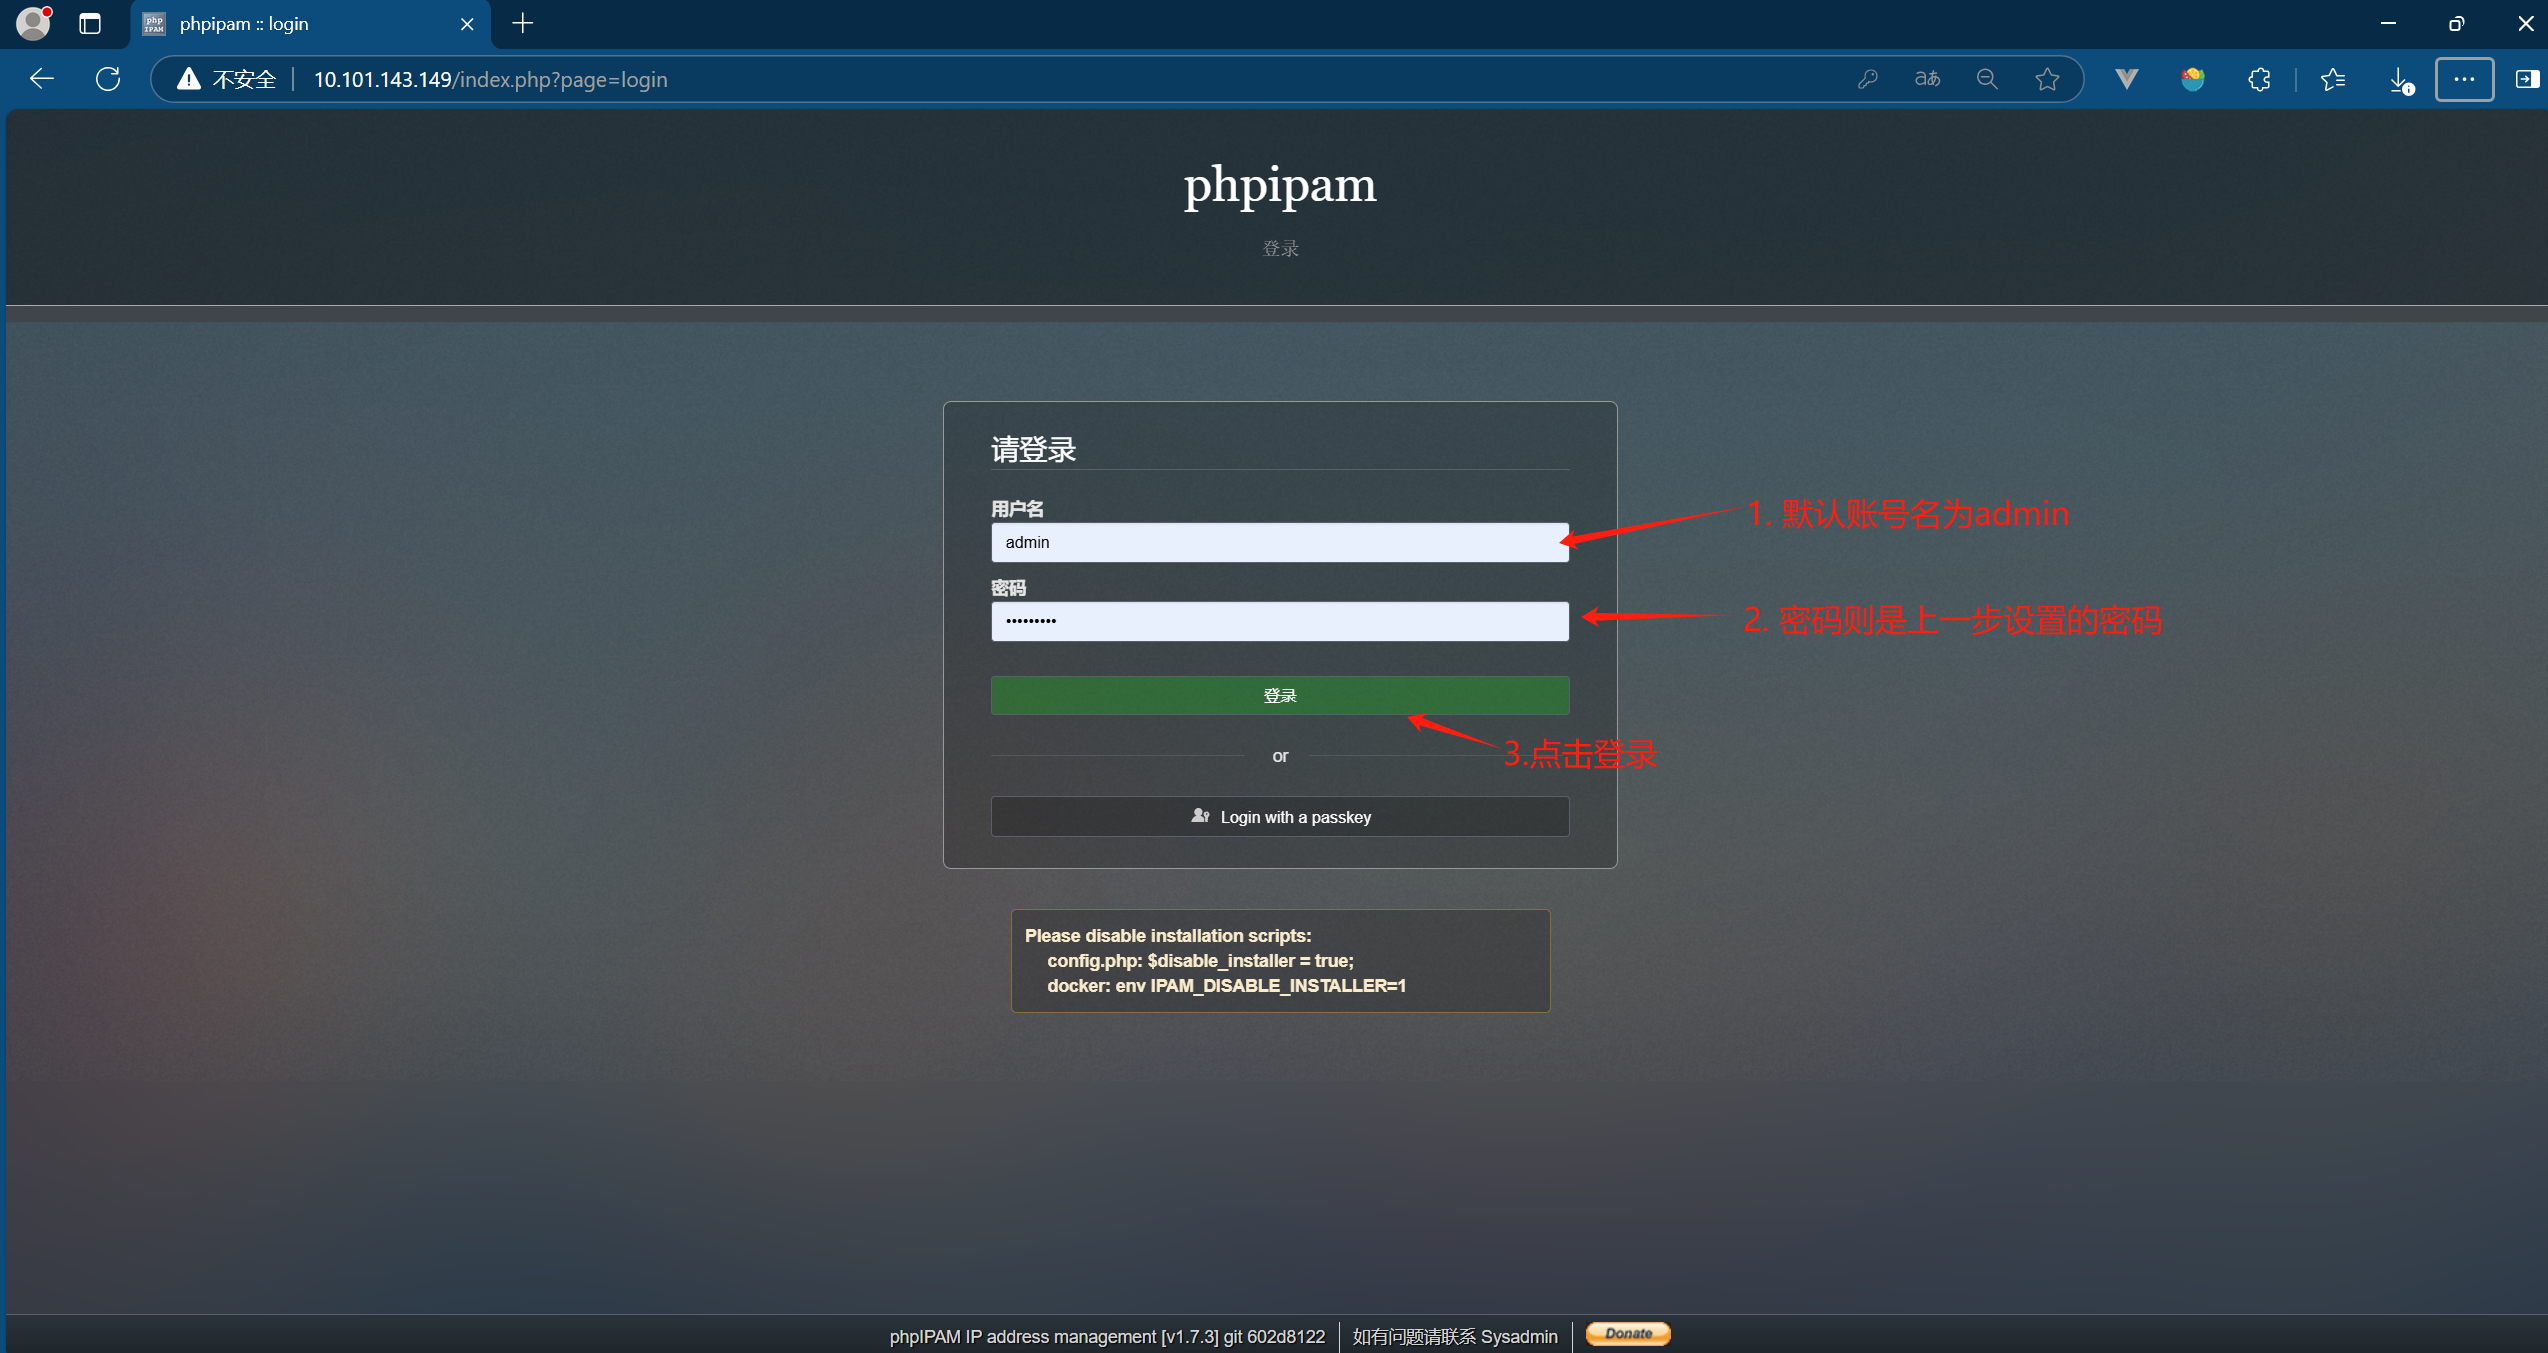Click the green 登录 button
The width and height of the screenshot is (2548, 1353).
[x=1280, y=695]
